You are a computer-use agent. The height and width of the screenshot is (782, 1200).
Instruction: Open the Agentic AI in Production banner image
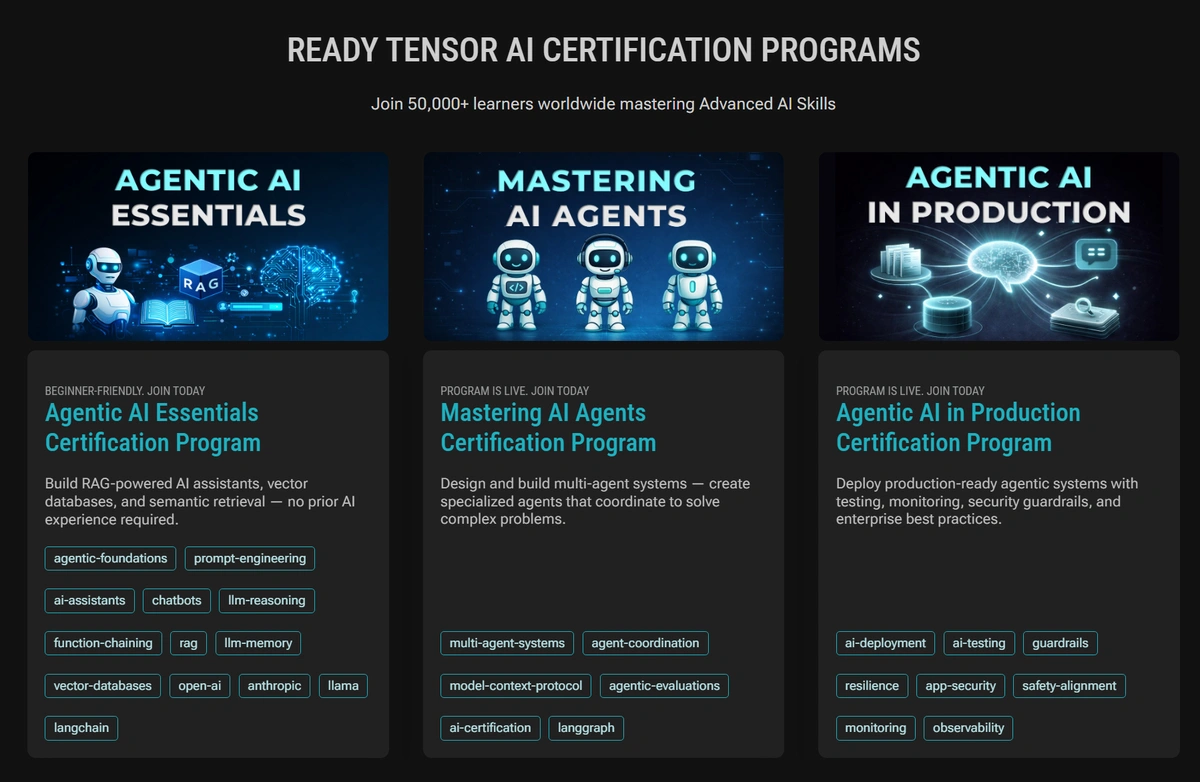[x=999, y=246]
